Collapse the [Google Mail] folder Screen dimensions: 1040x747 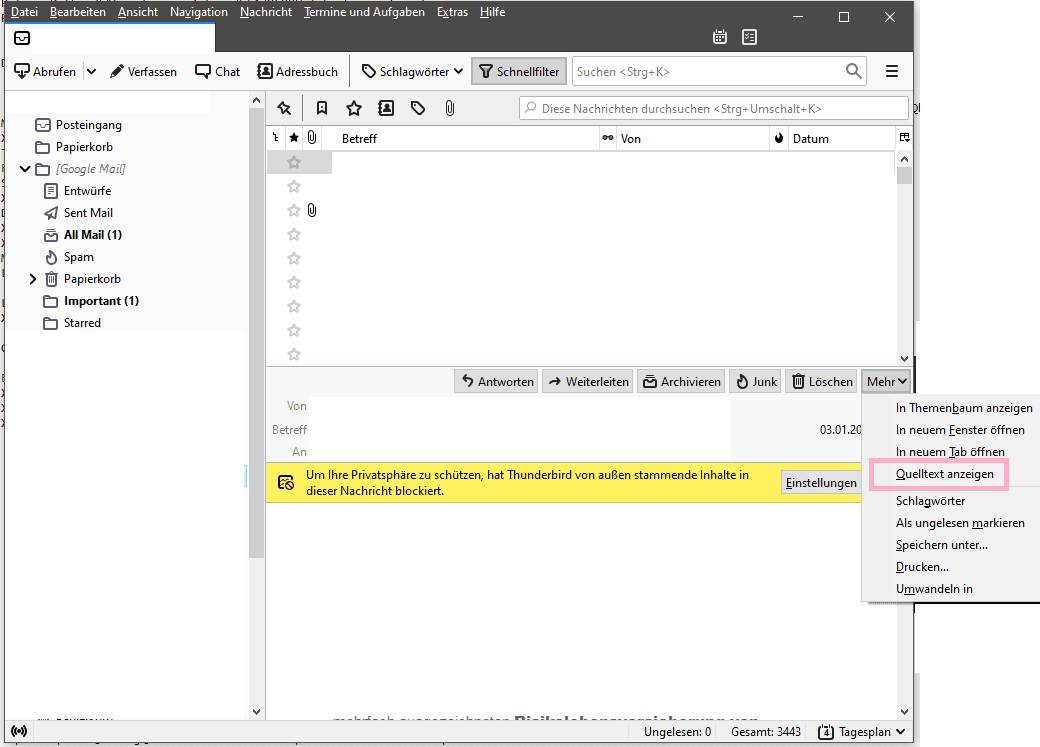coord(25,169)
